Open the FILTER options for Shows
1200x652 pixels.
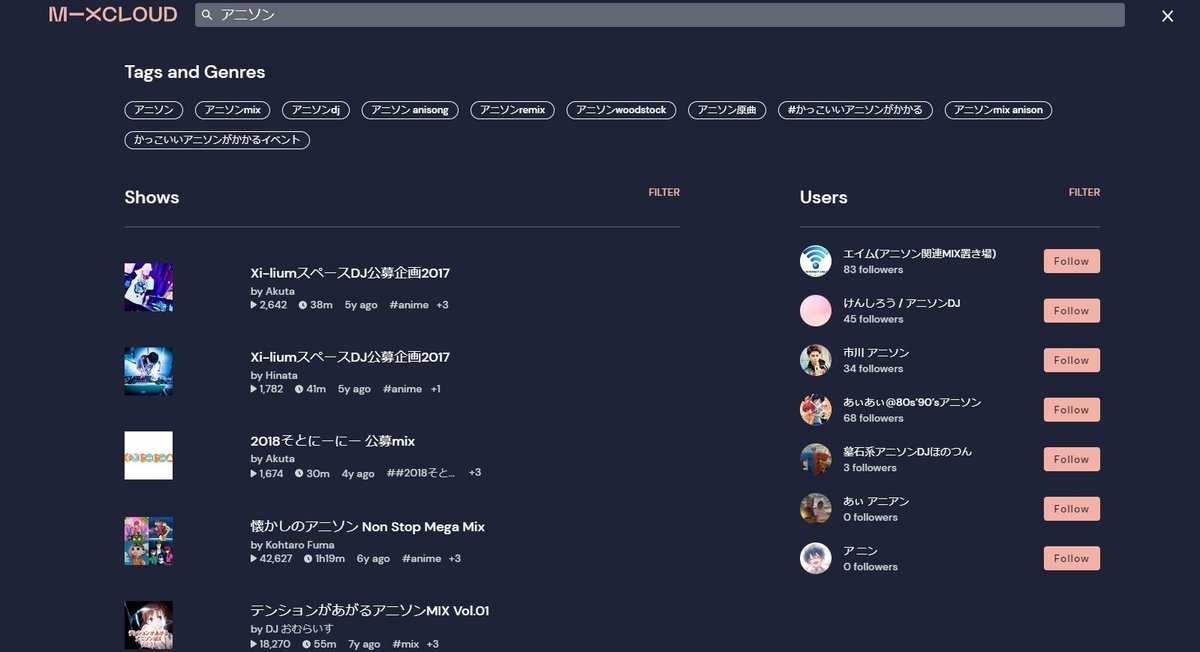click(664, 192)
